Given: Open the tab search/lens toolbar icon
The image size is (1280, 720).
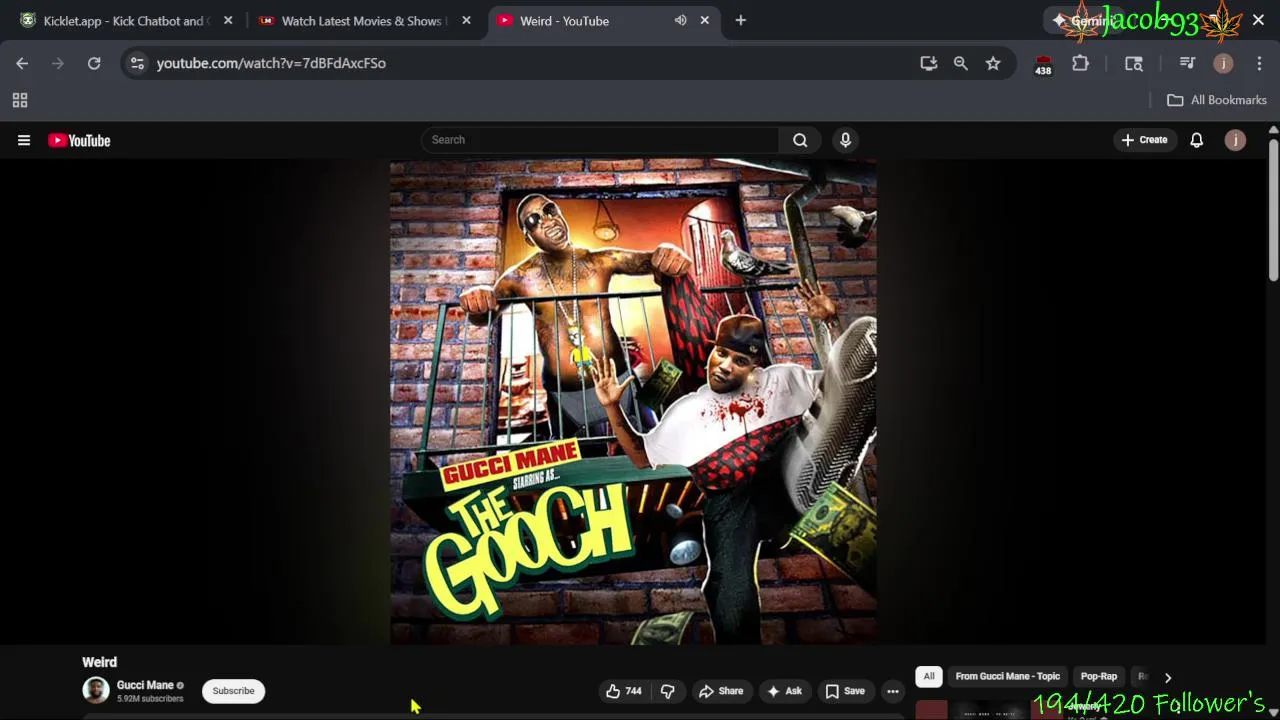Looking at the screenshot, I should click(x=1134, y=63).
